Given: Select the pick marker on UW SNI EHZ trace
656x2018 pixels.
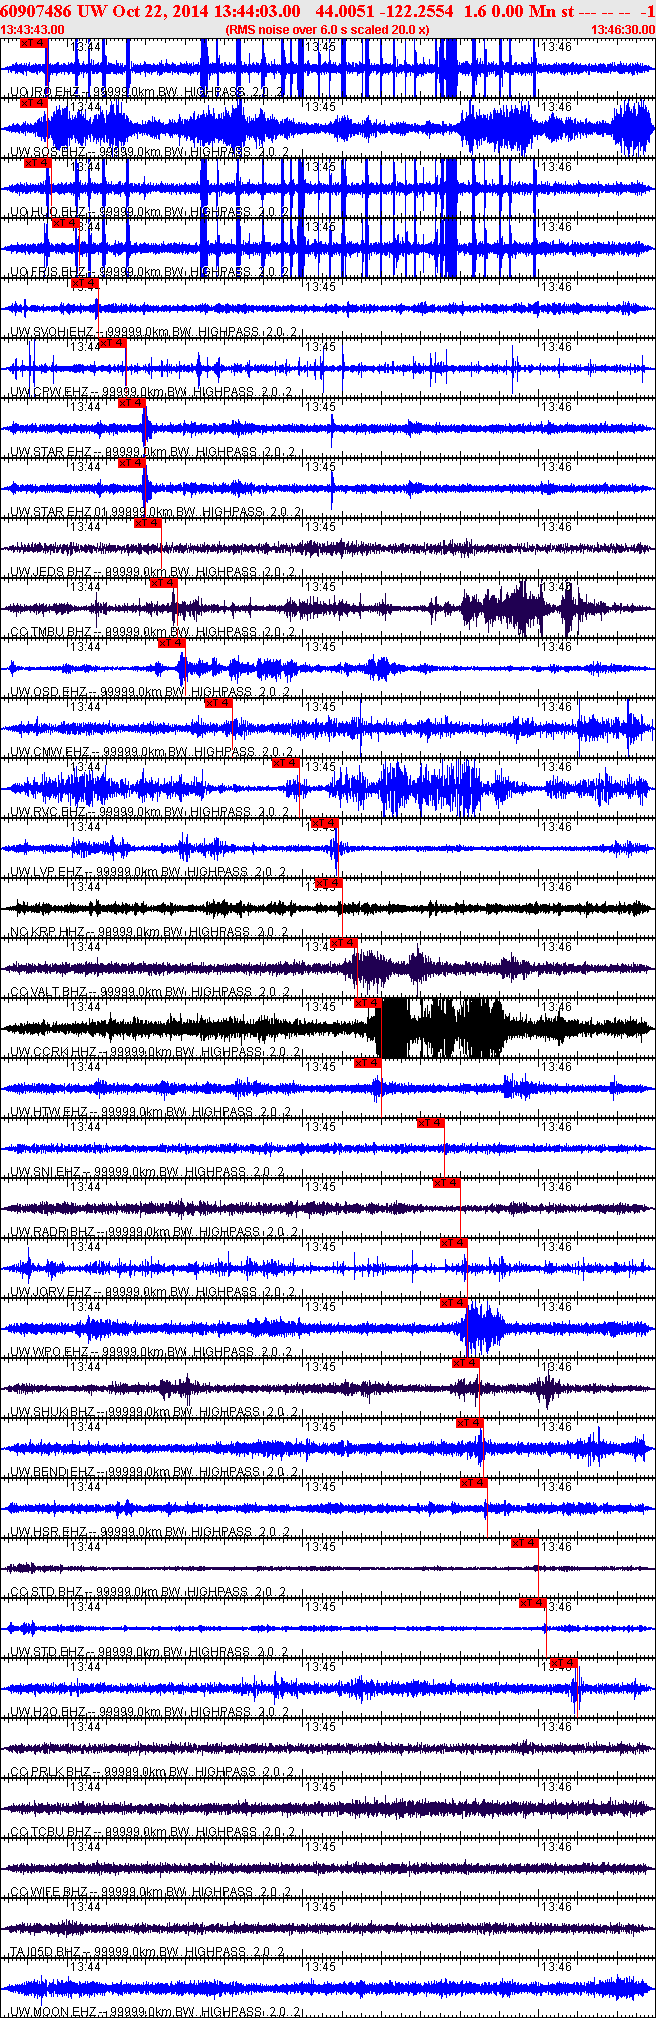Looking at the screenshot, I should [430, 1123].
